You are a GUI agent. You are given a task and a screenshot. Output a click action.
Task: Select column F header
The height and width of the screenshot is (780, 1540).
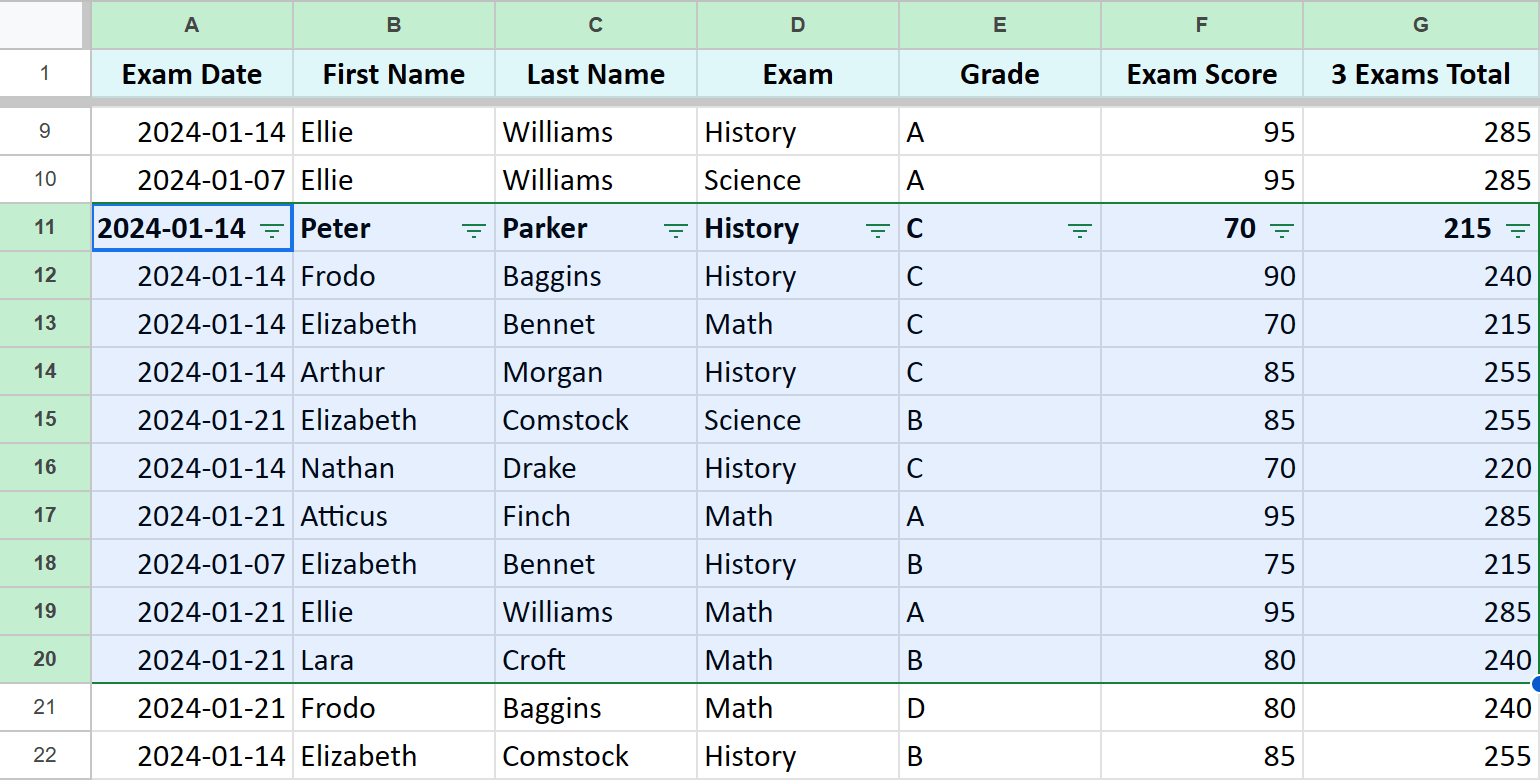(x=1202, y=25)
